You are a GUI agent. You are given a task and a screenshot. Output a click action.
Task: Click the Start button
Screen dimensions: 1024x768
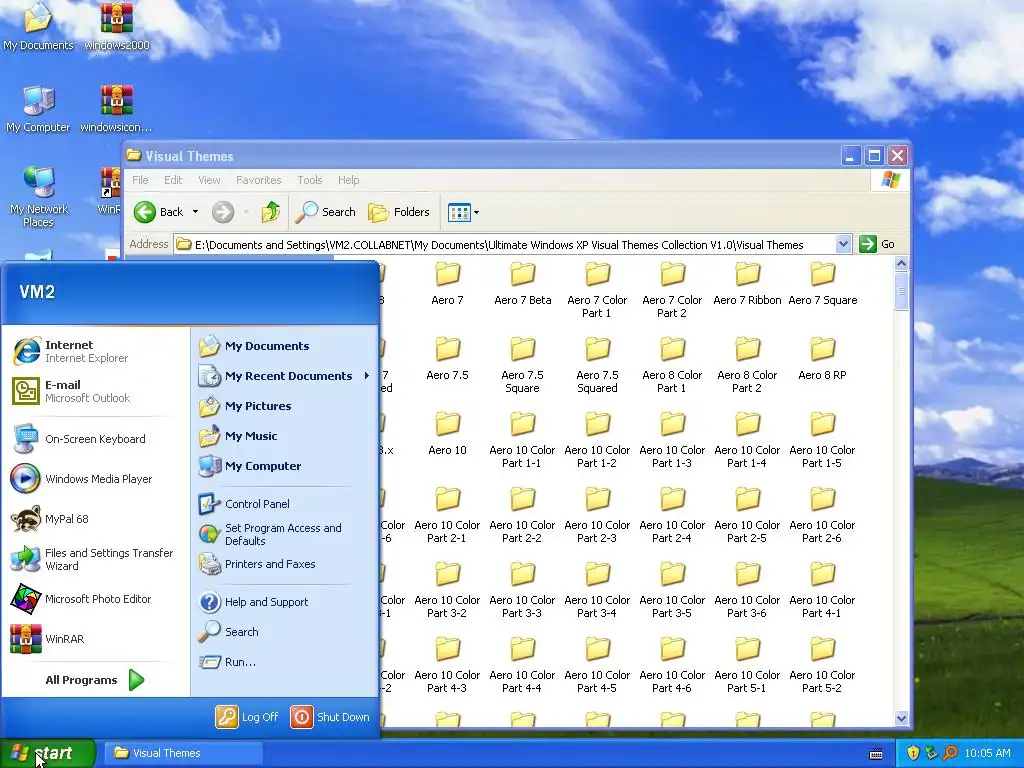click(x=47, y=753)
